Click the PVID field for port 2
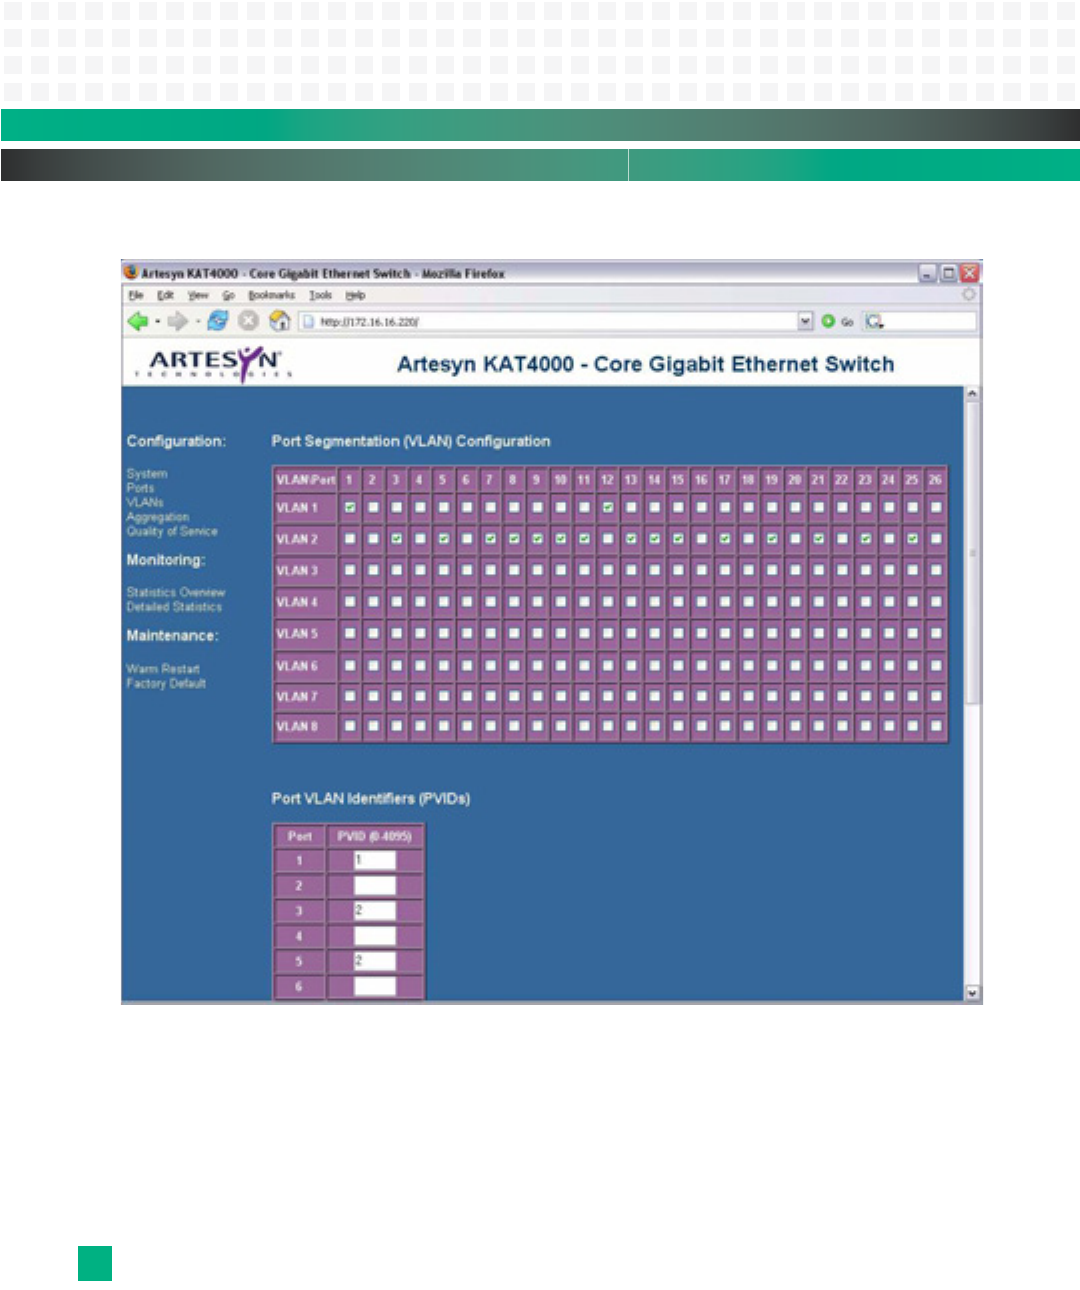The width and height of the screenshot is (1080, 1290). (x=375, y=886)
